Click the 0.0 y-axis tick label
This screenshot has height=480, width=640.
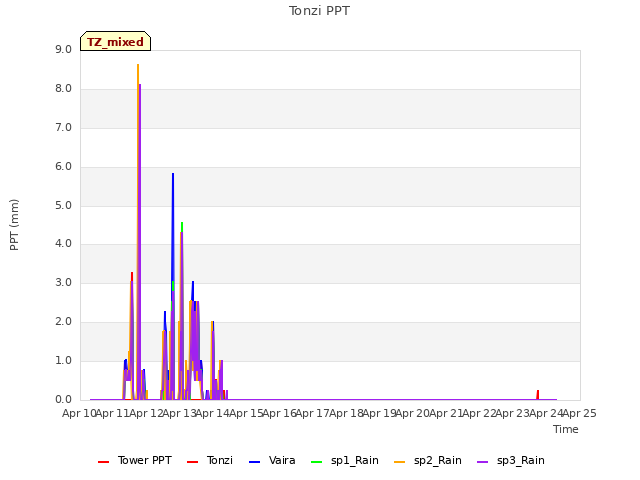tap(63, 400)
